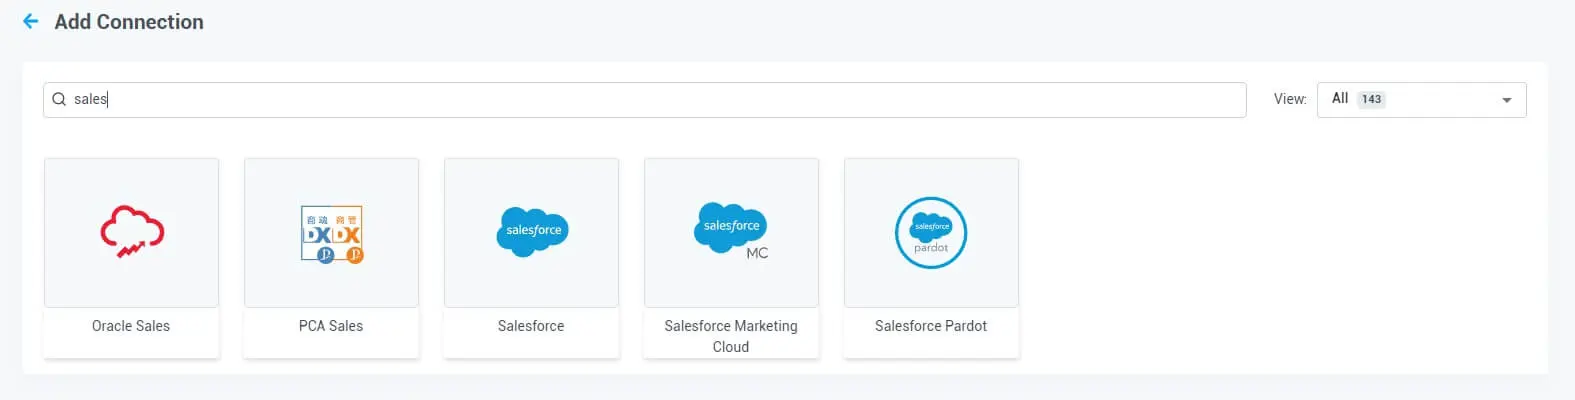Click the 143 count badge
This screenshot has width=1575, height=400.
click(1371, 99)
